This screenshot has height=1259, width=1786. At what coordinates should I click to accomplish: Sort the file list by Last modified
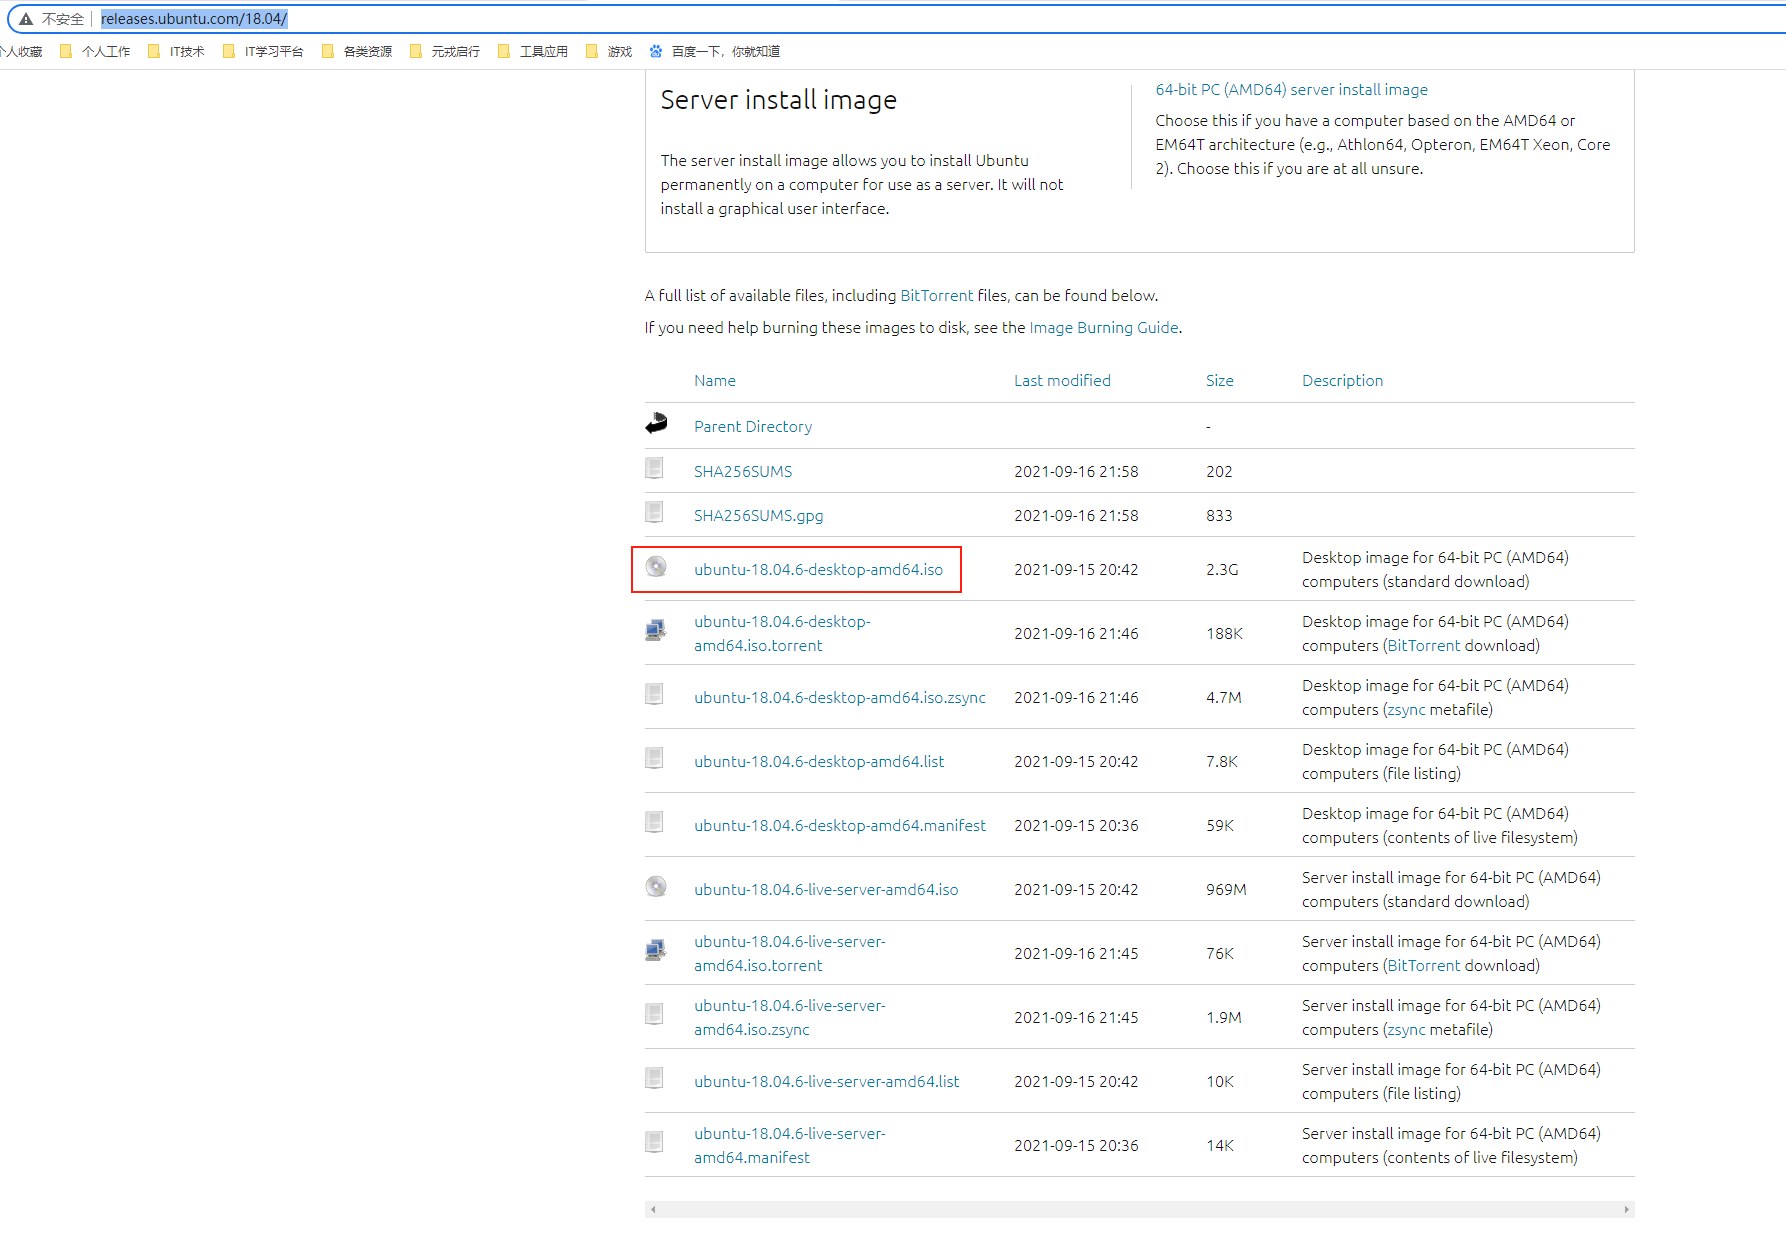click(x=1062, y=381)
